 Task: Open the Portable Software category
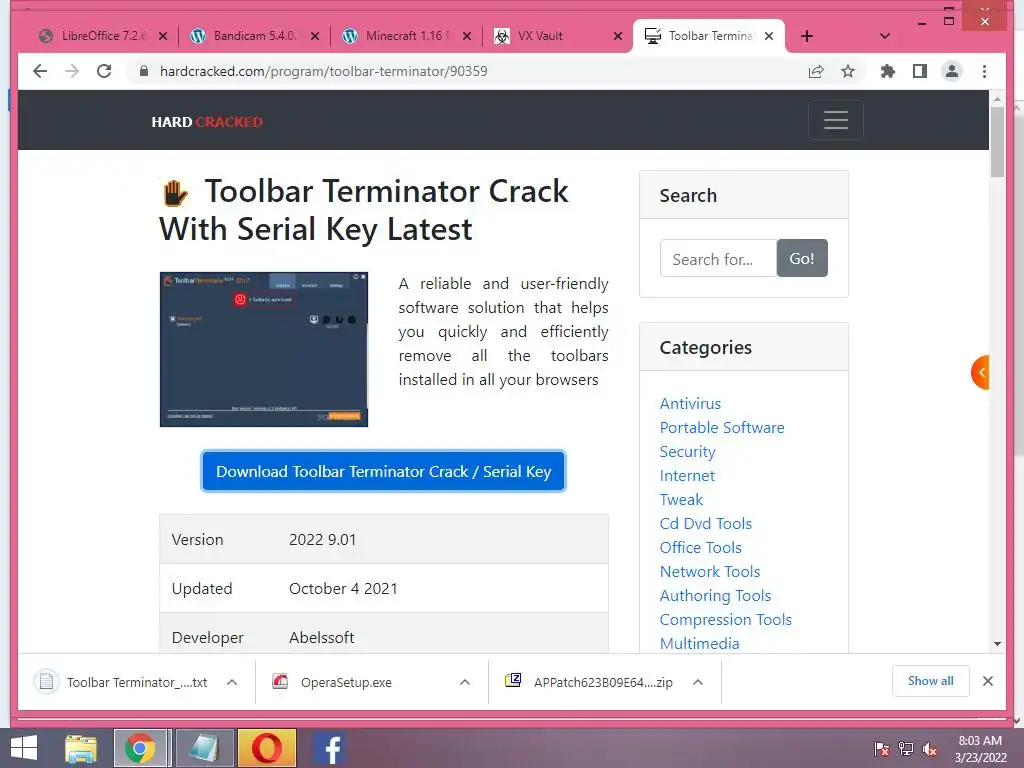(x=722, y=428)
